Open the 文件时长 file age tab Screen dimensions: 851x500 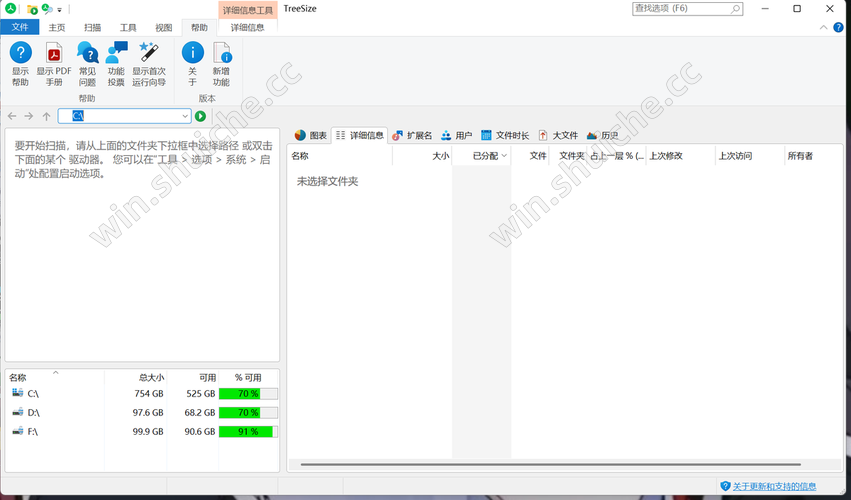(x=505, y=135)
